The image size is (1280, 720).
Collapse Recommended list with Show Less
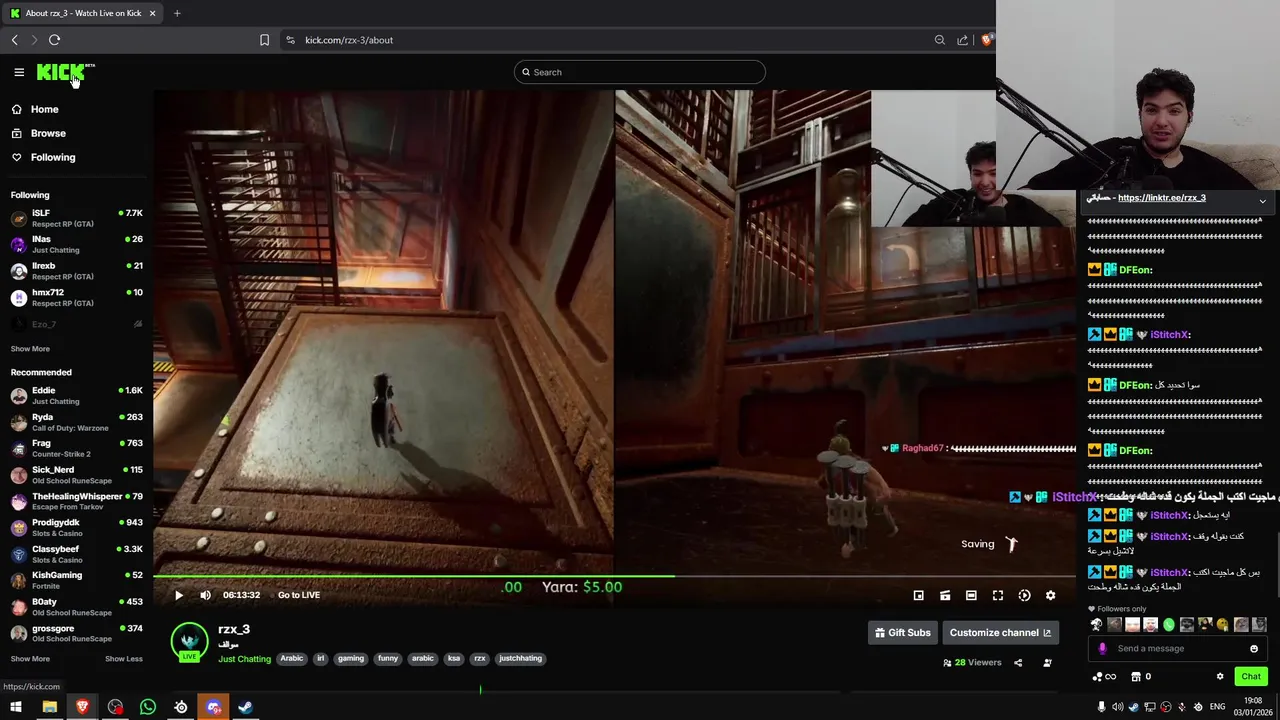pyautogui.click(x=124, y=659)
